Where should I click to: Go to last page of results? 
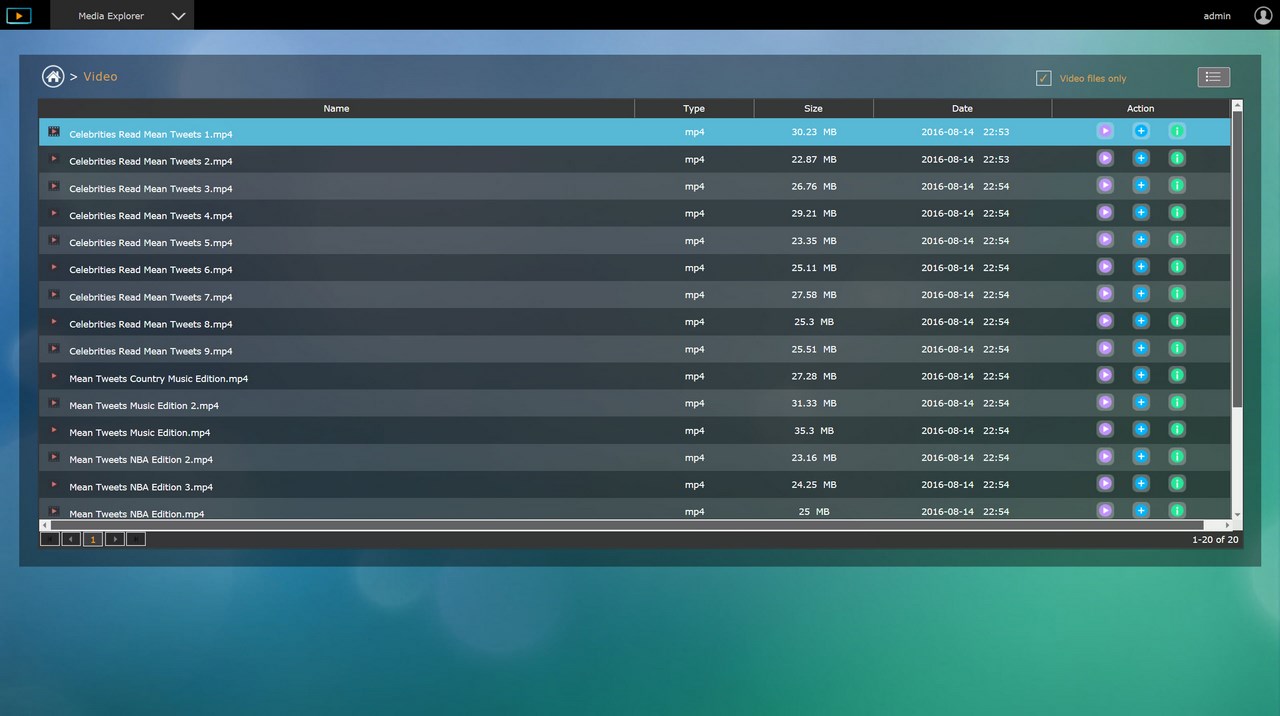(136, 539)
